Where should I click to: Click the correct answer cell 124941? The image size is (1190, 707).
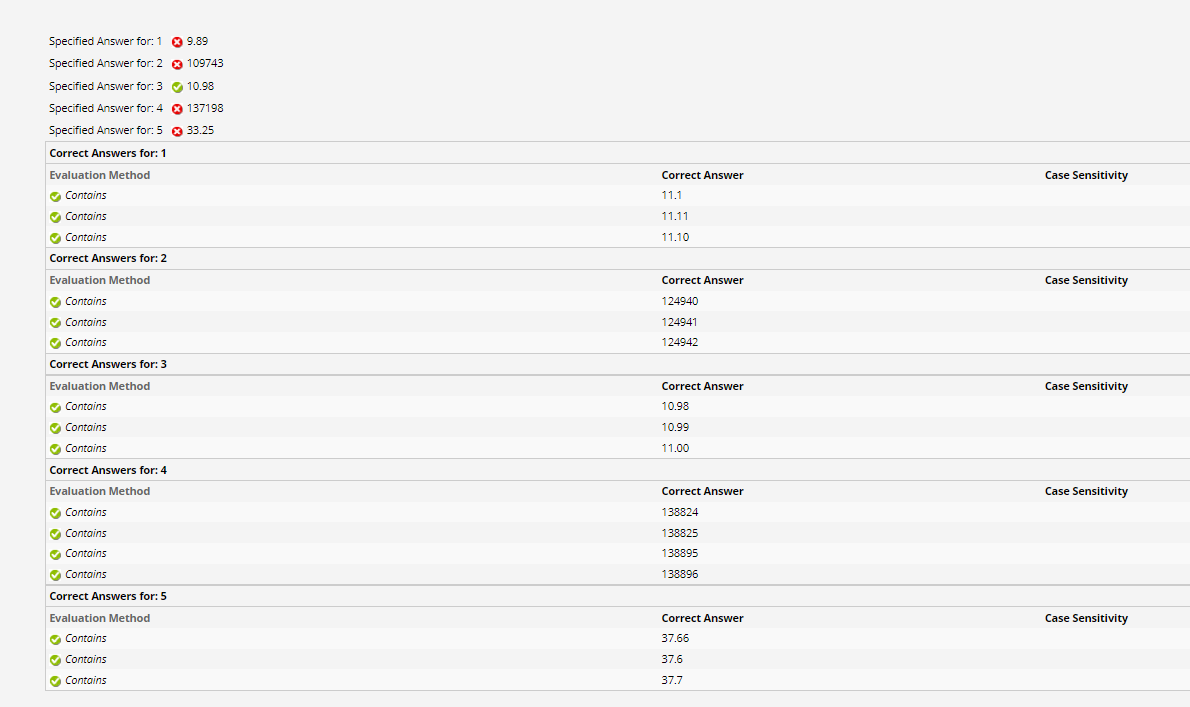point(679,322)
